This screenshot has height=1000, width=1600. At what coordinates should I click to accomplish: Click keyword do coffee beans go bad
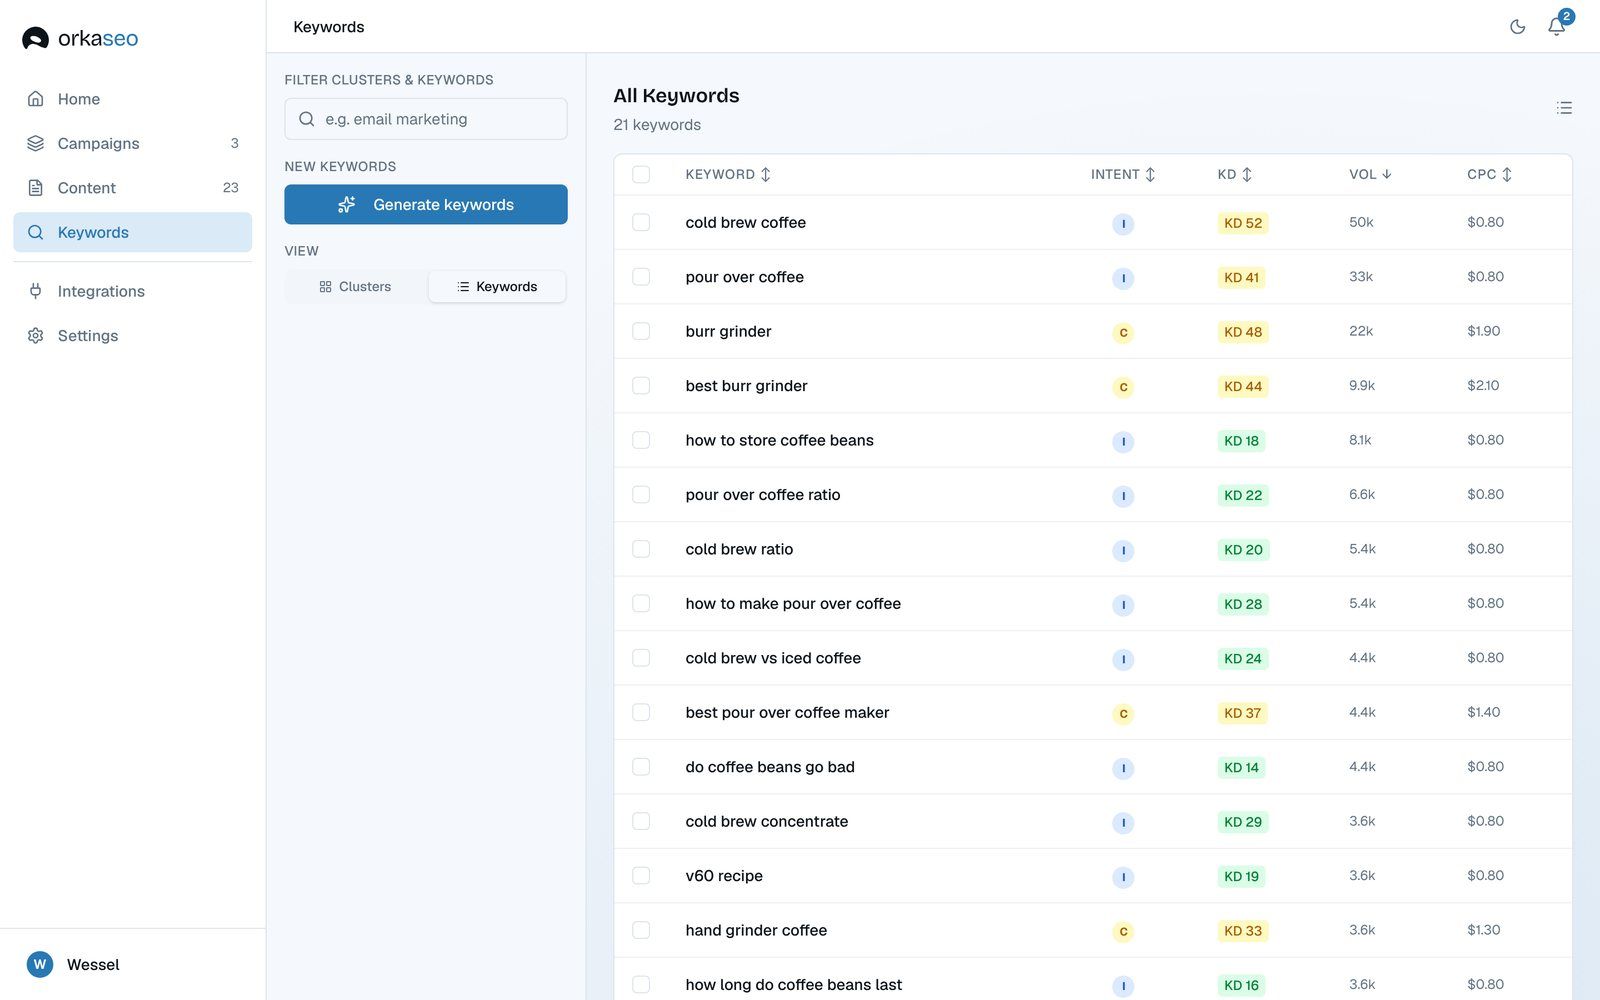pyautogui.click(x=770, y=767)
